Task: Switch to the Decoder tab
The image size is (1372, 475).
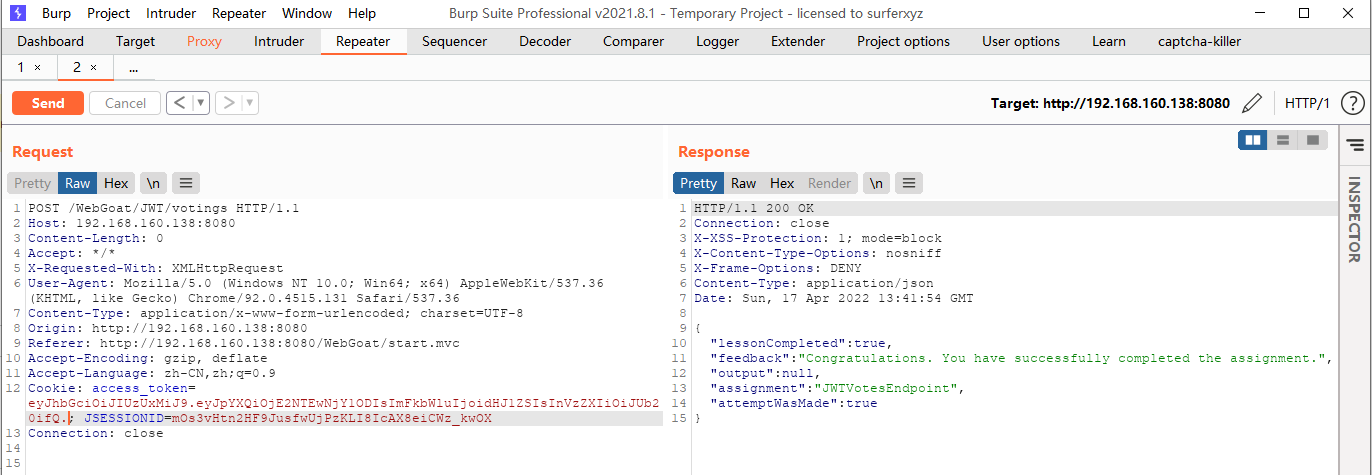Action: (545, 41)
